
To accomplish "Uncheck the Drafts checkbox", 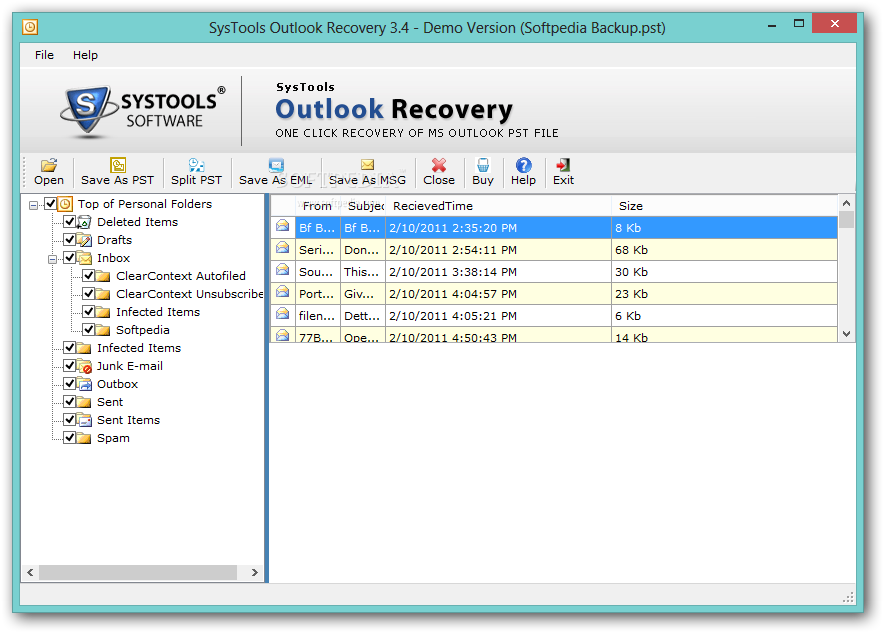I will click(69, 240).
